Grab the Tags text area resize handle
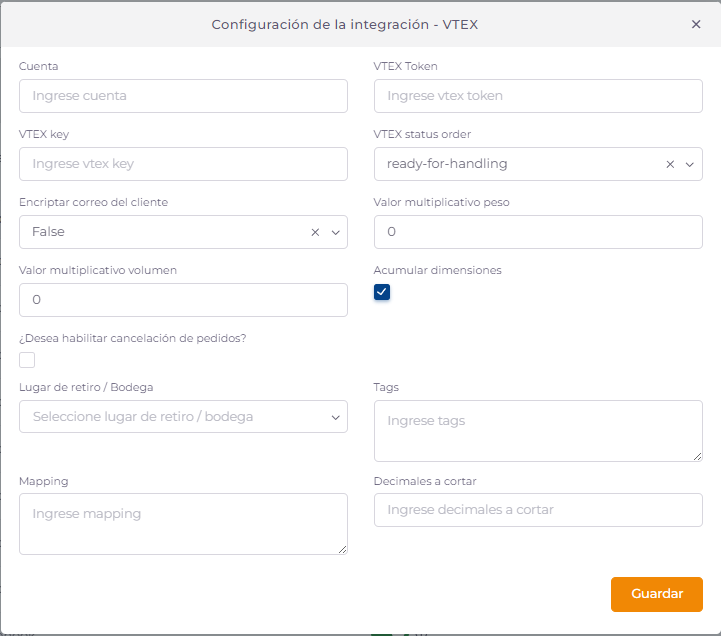This screenshot has height=636, width=721. pos(697,456)
